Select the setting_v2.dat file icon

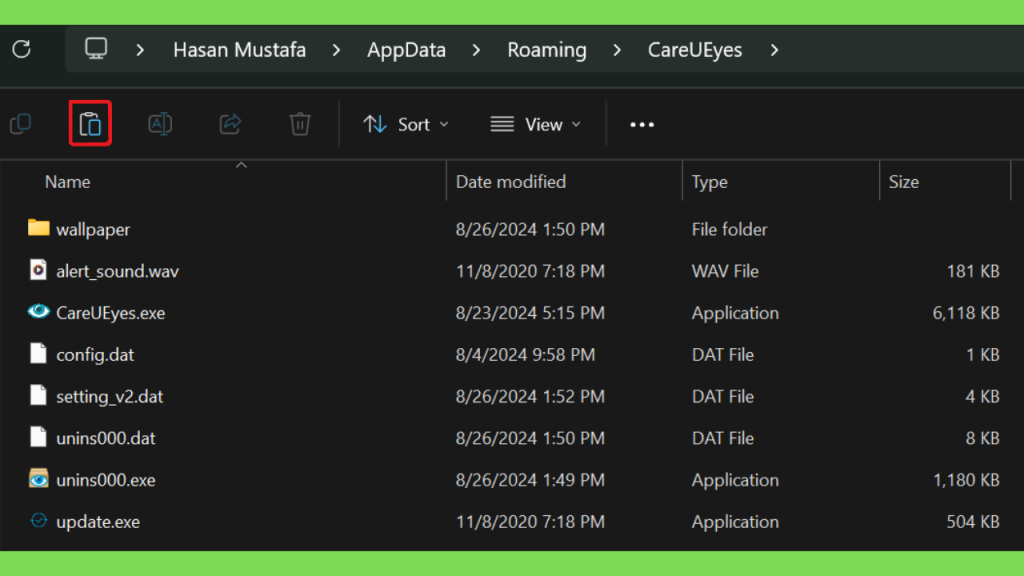39,395
